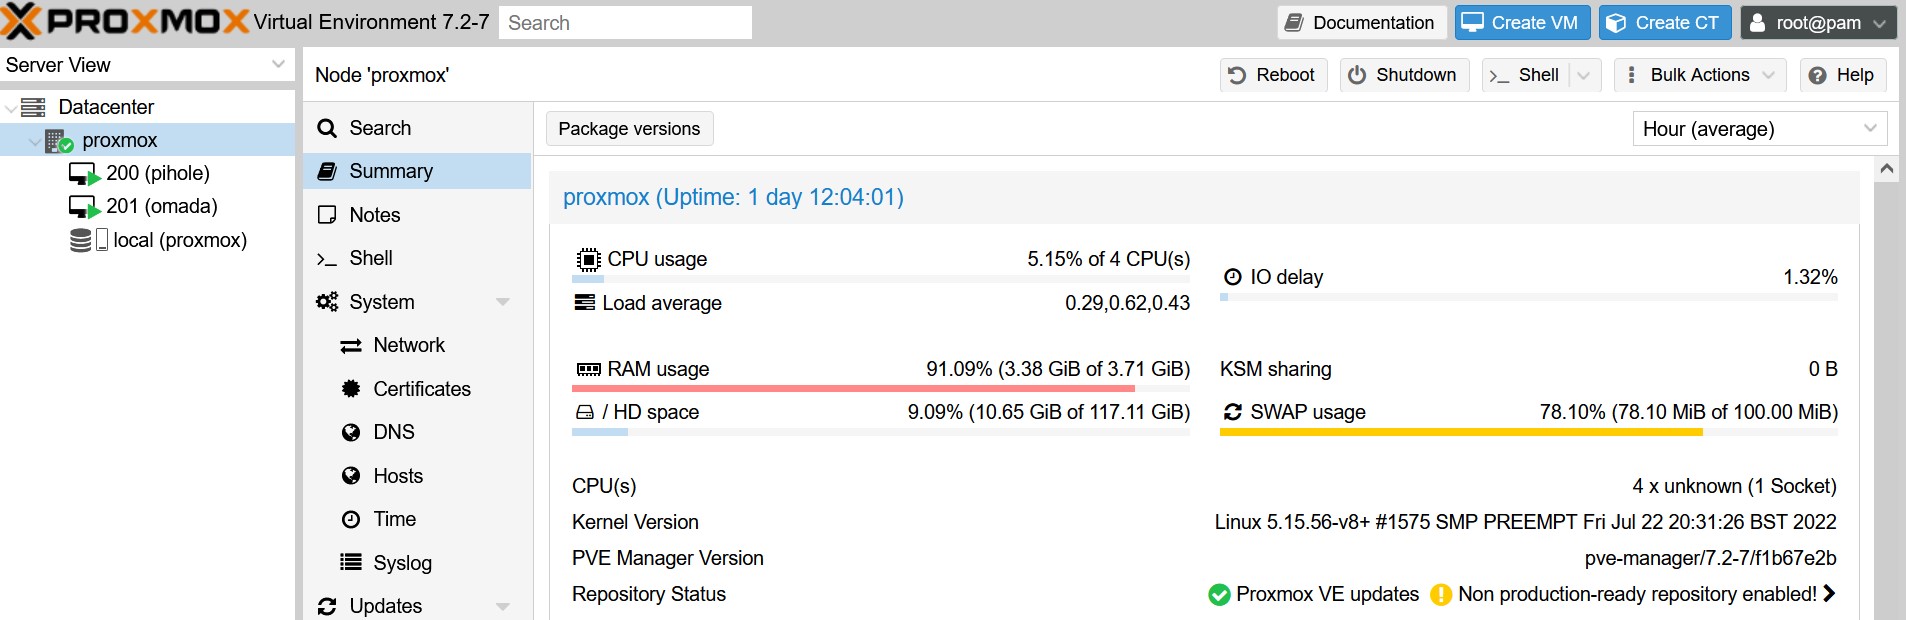
Task: Expand the Shell button dropdown arrow
Action: pyautogui.click(x=1583, y=75)
